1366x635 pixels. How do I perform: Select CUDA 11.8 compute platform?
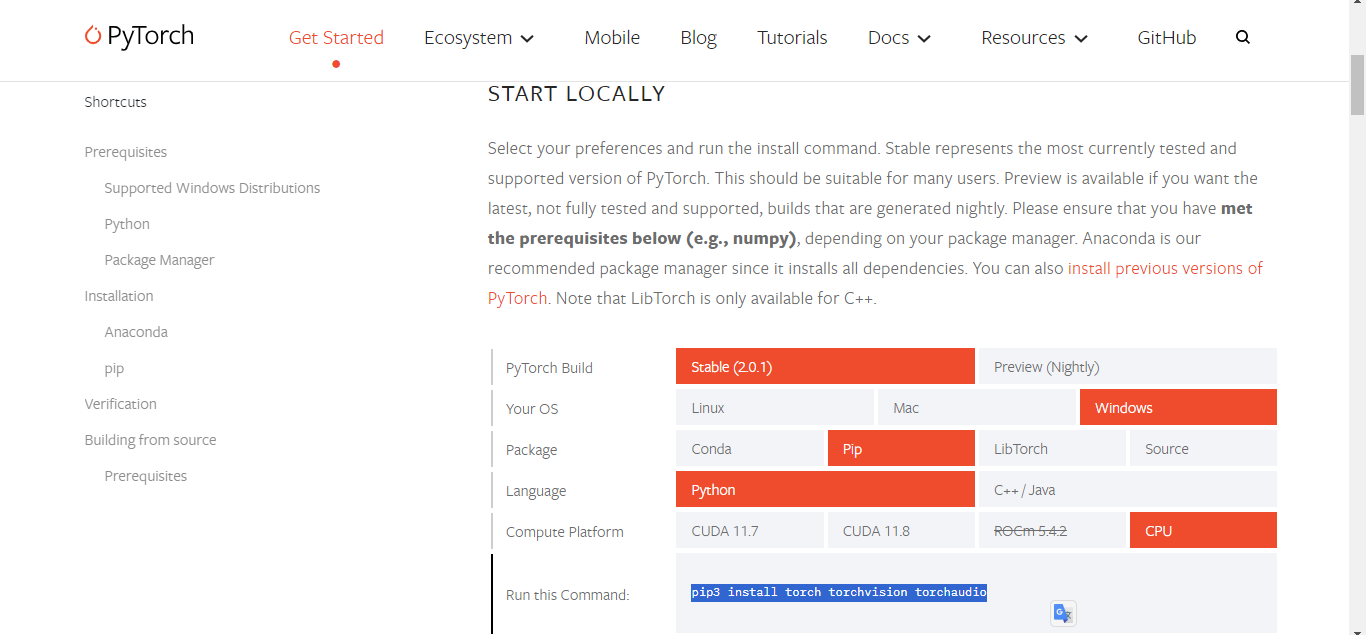click(901, 530)
